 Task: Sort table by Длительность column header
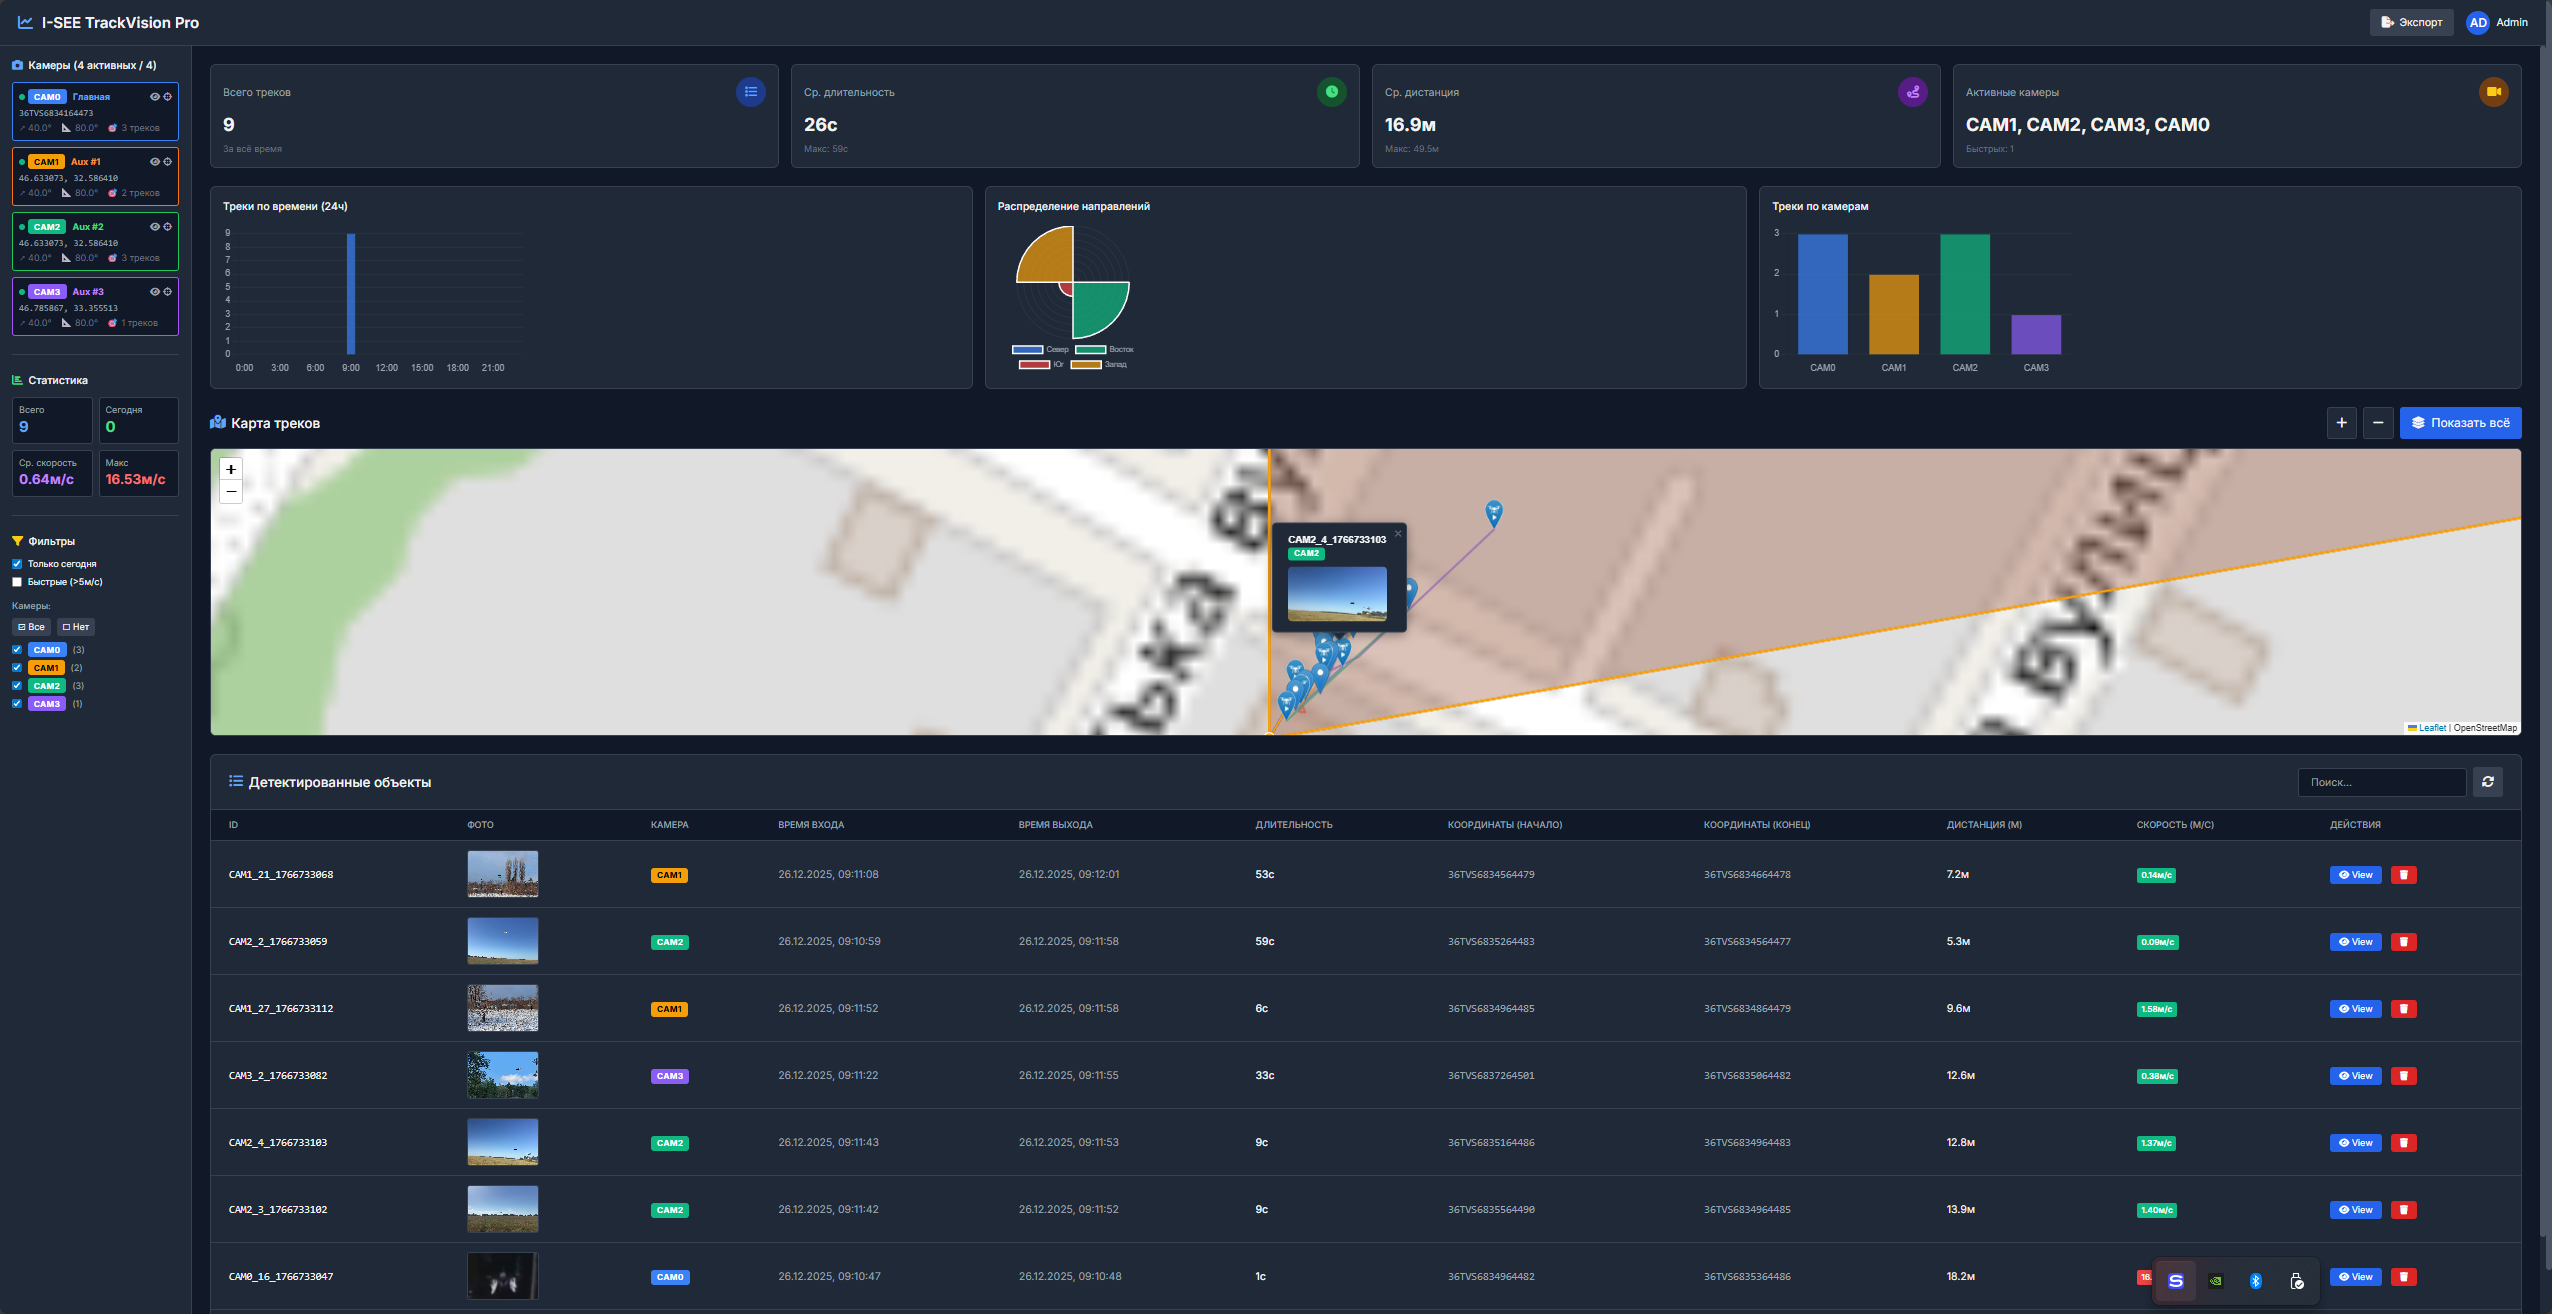1293,825
